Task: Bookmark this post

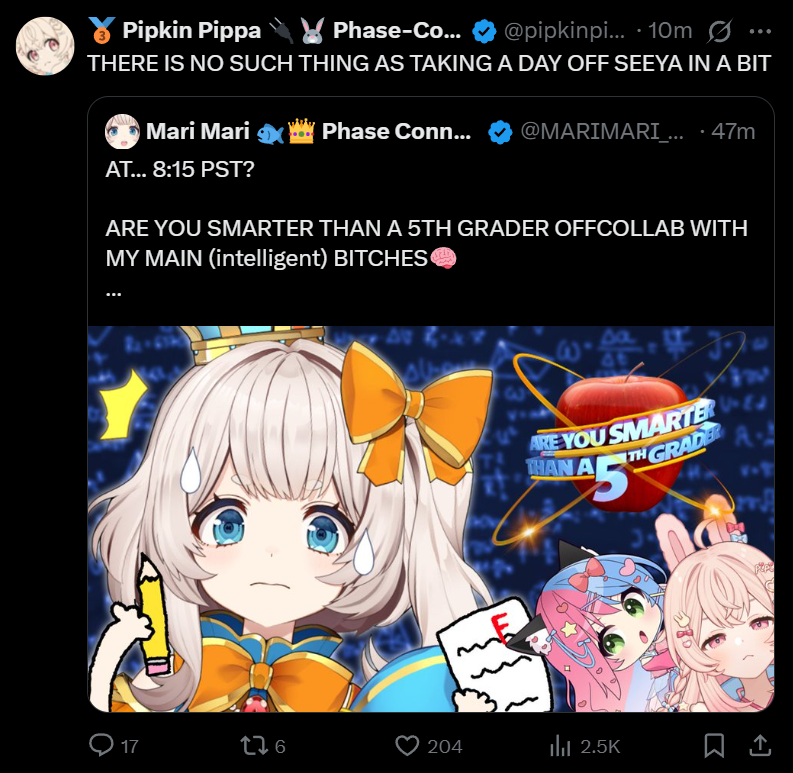Action: [715, 745]
